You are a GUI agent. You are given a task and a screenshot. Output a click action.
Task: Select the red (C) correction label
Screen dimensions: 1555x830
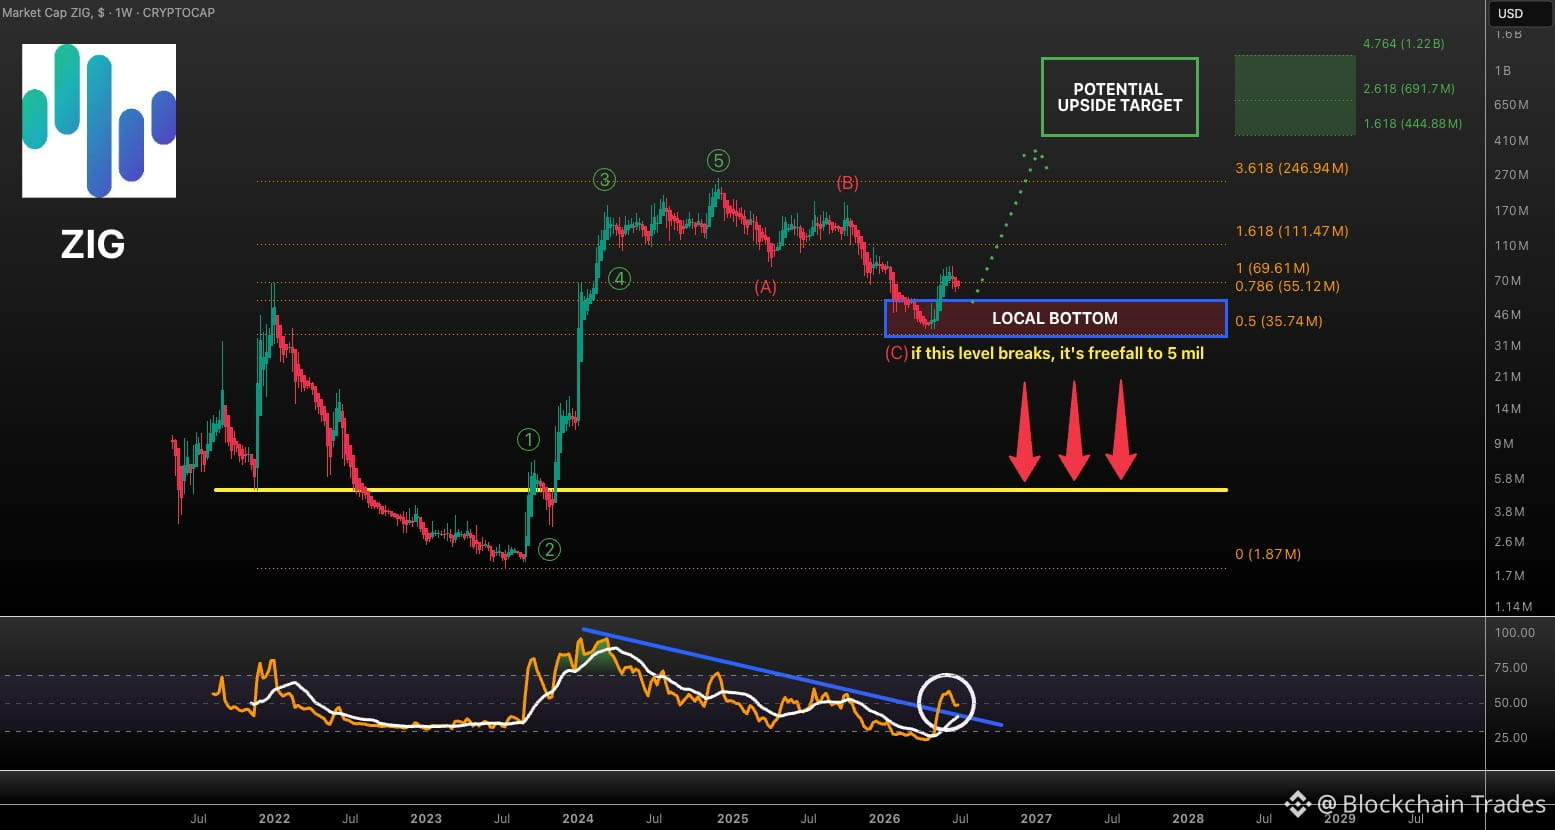point(897,353)
